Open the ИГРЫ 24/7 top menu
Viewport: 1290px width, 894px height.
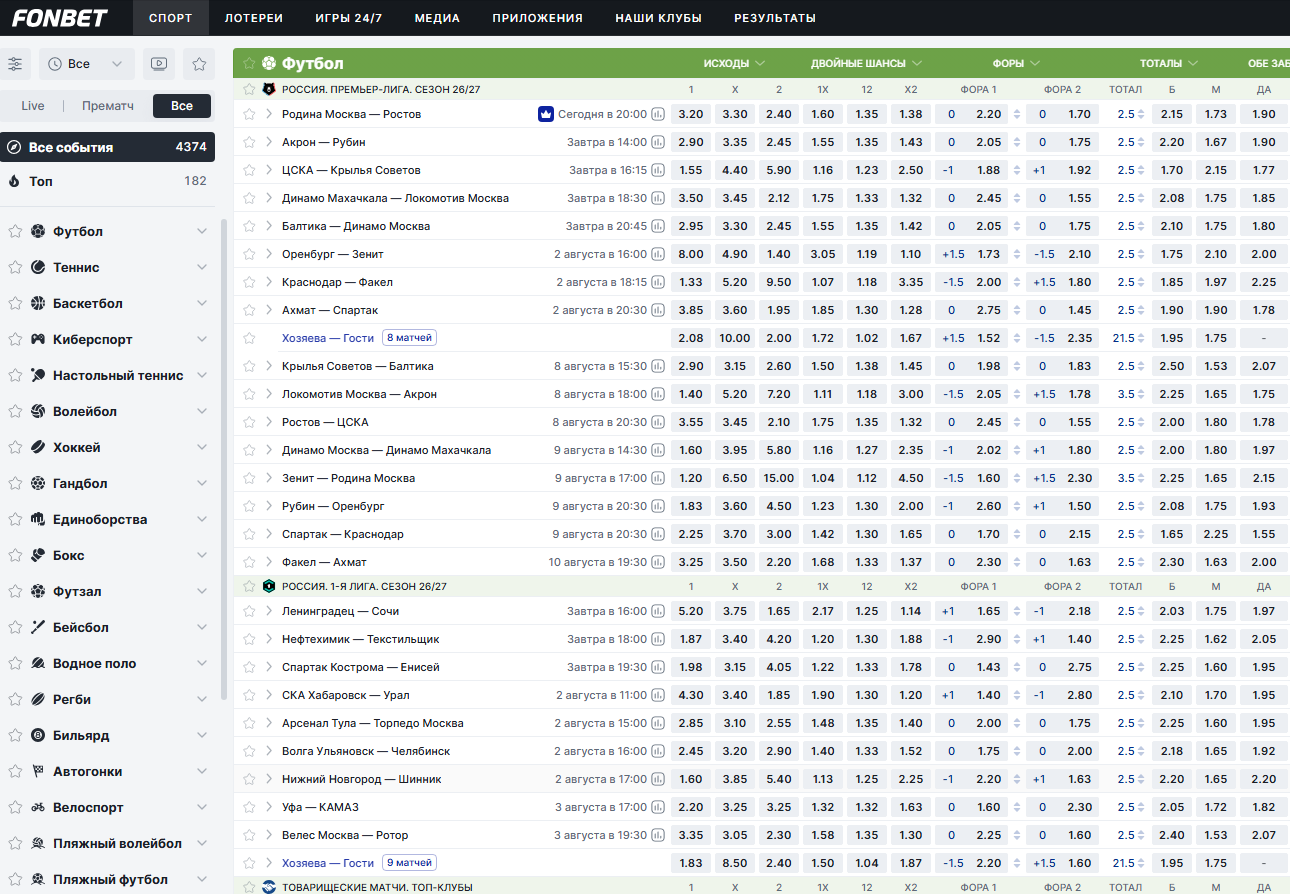click(349, 18)
